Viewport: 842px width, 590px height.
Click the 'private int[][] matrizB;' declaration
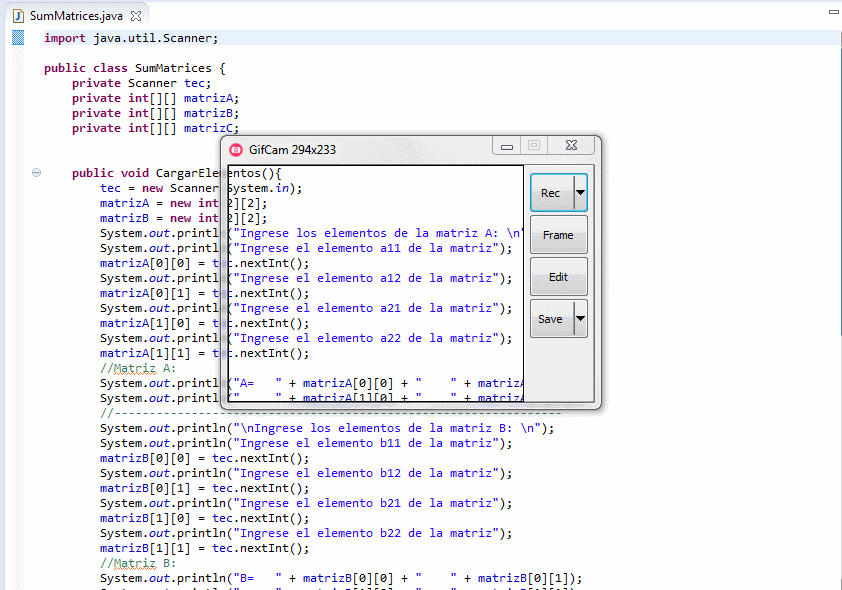click(156, 113)
